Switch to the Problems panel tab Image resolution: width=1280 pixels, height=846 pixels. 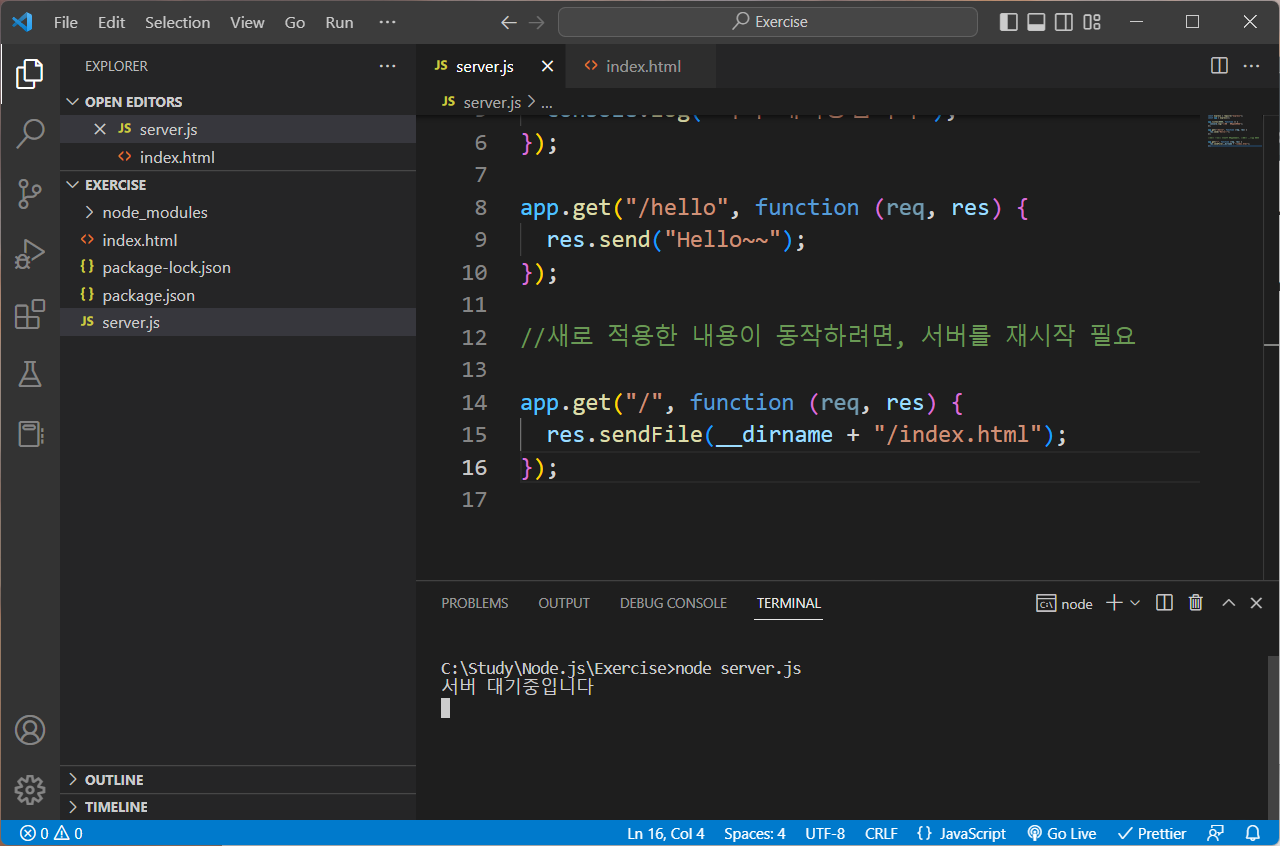475,603
